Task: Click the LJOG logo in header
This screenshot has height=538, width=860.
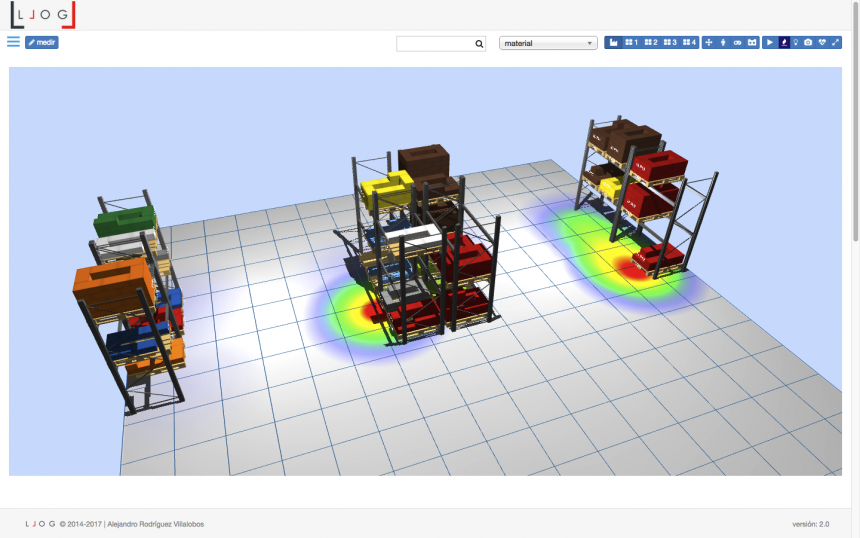Action: pos(42,14)
